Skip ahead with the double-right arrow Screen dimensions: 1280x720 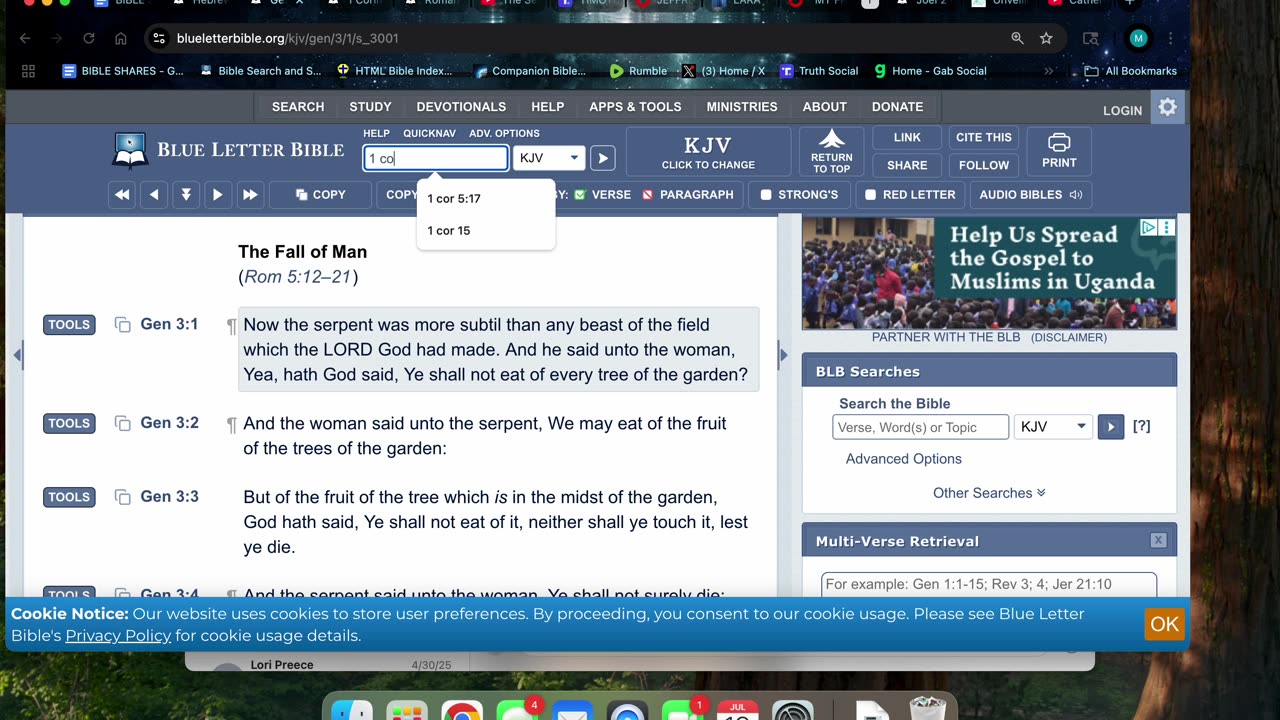(250, 195)
